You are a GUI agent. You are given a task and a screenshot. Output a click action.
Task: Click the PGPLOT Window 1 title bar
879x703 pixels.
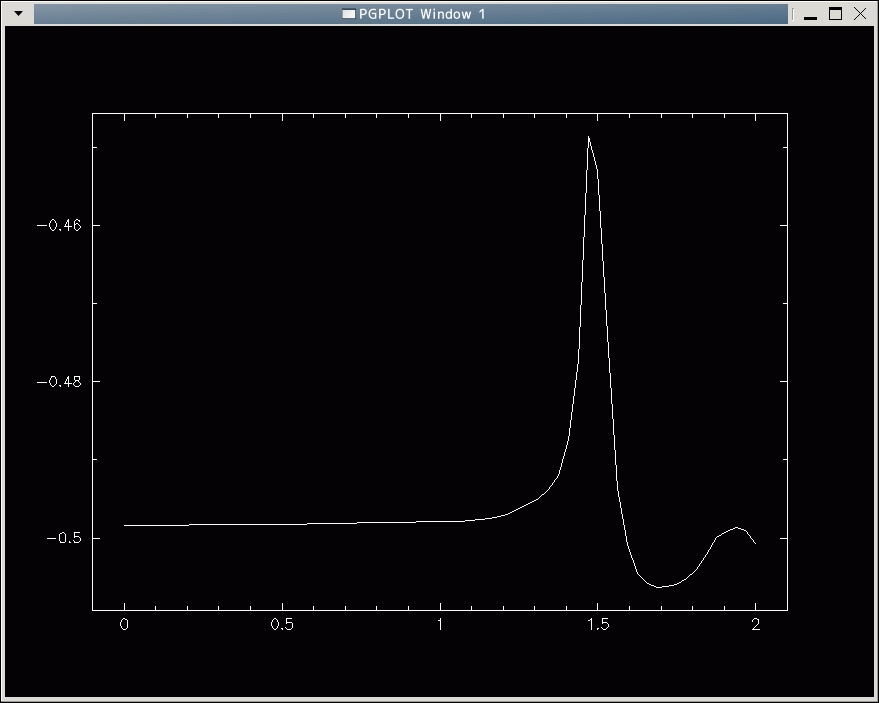click(411, 14)
